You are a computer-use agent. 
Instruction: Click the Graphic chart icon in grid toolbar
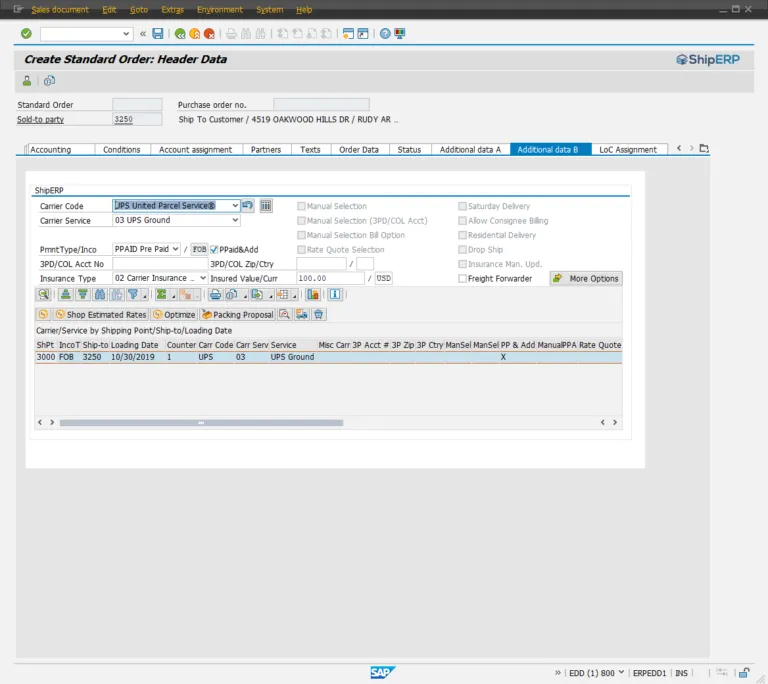point(312,294)
